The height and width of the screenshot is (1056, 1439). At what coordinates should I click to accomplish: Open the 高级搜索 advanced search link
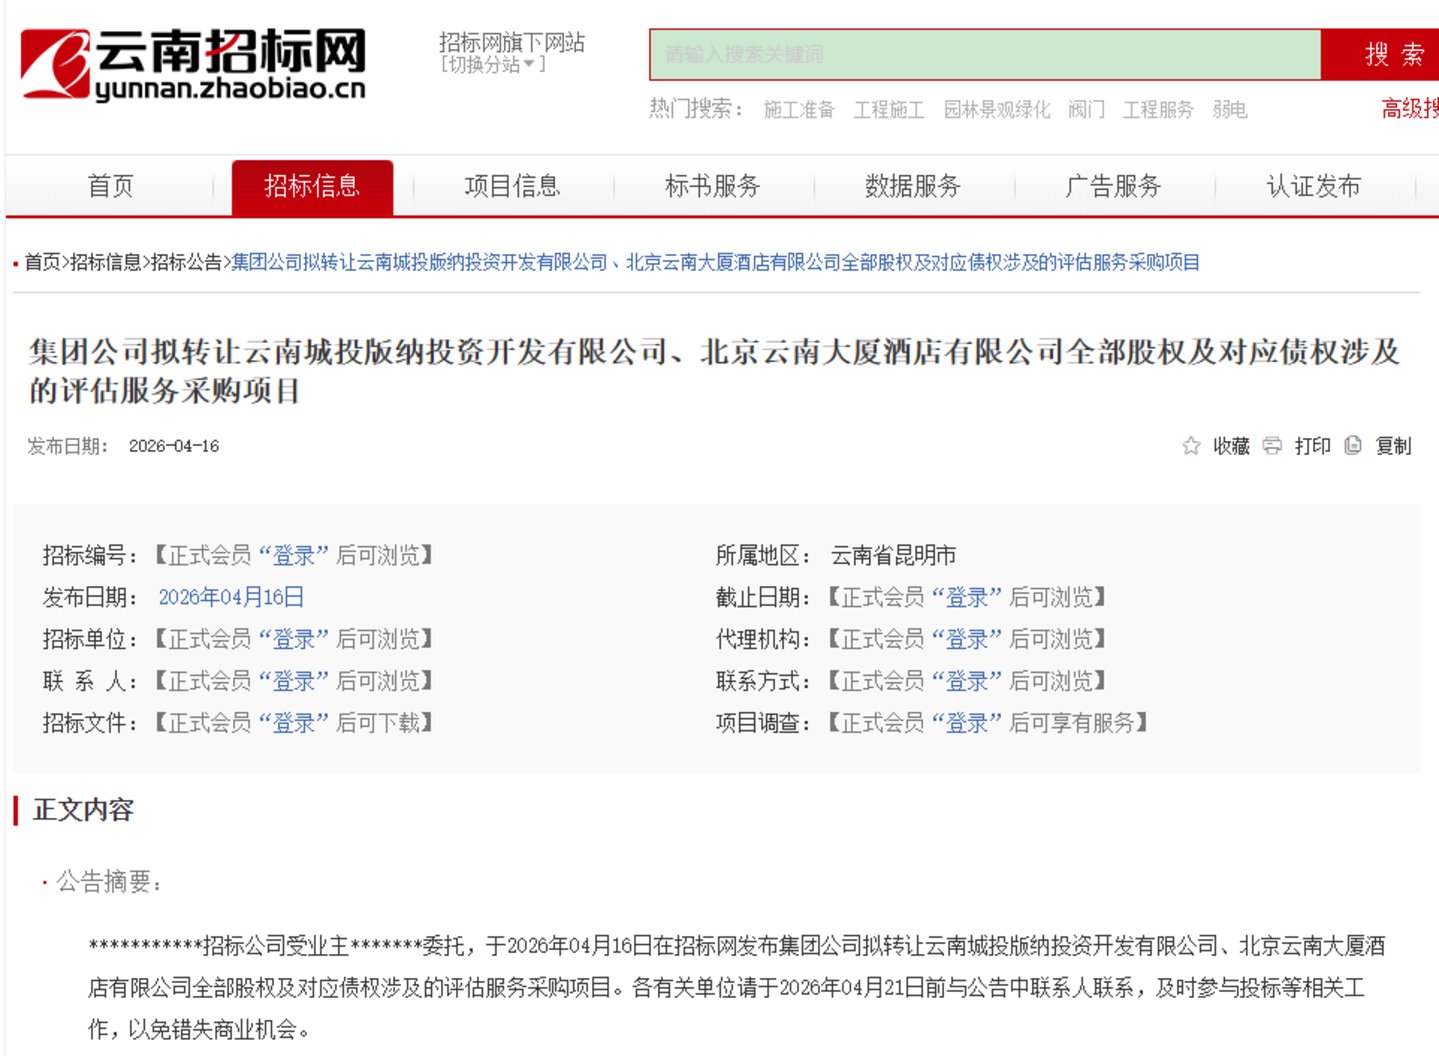[1410, 109]
